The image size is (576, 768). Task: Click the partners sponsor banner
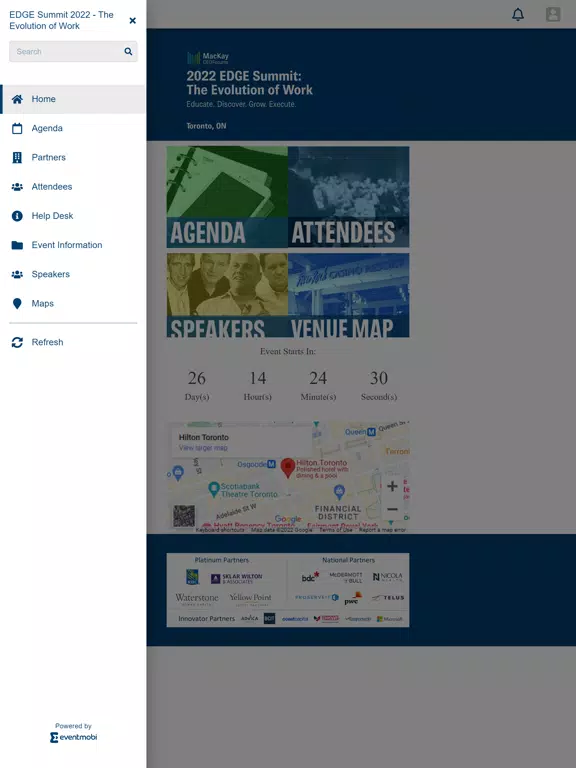(x=288, y=590)
